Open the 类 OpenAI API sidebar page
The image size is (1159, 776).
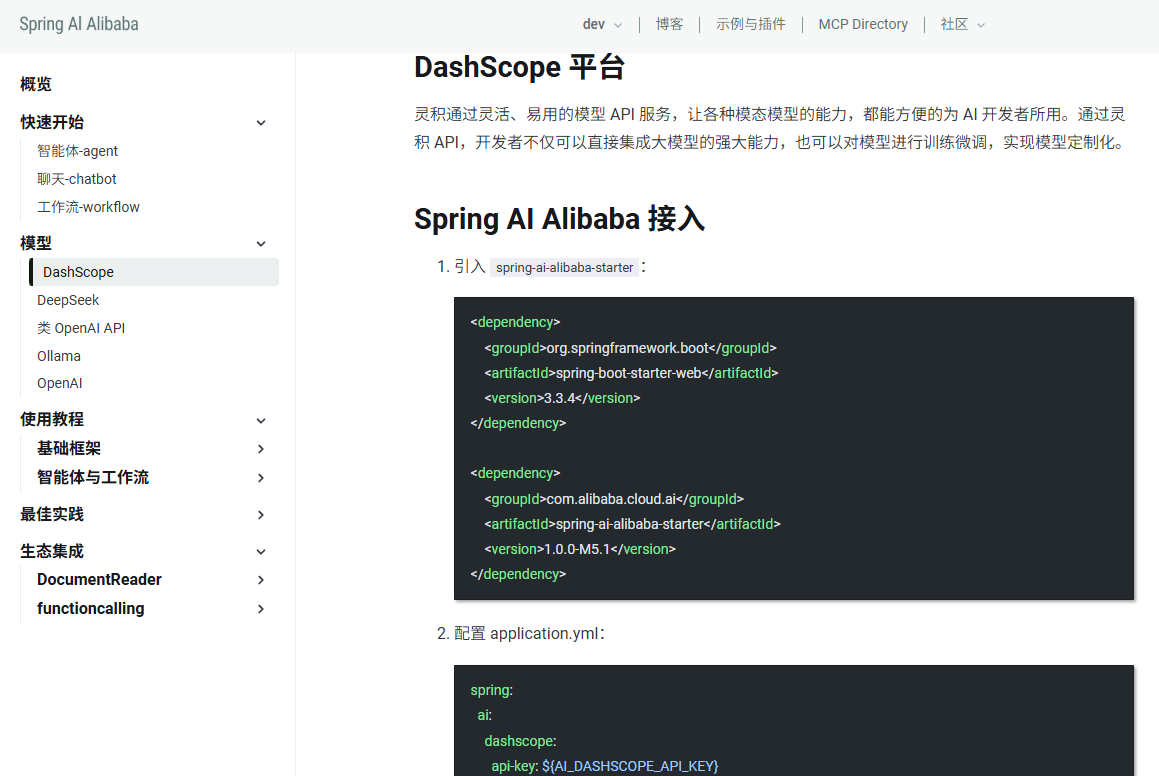coord(81,328)
